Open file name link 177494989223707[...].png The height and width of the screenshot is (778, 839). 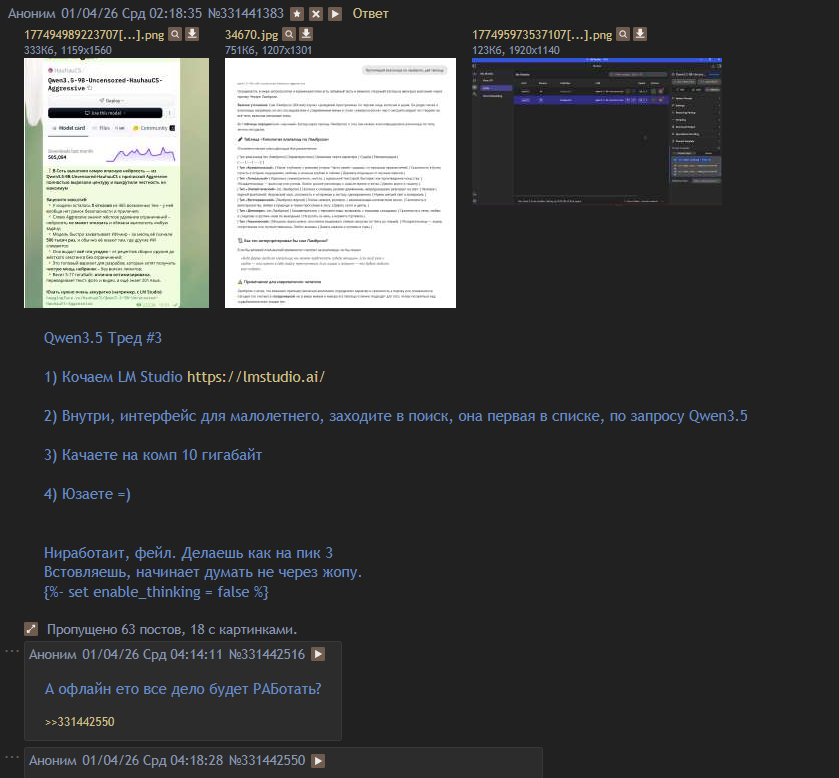pyautogui.click(x=94, y=35)
